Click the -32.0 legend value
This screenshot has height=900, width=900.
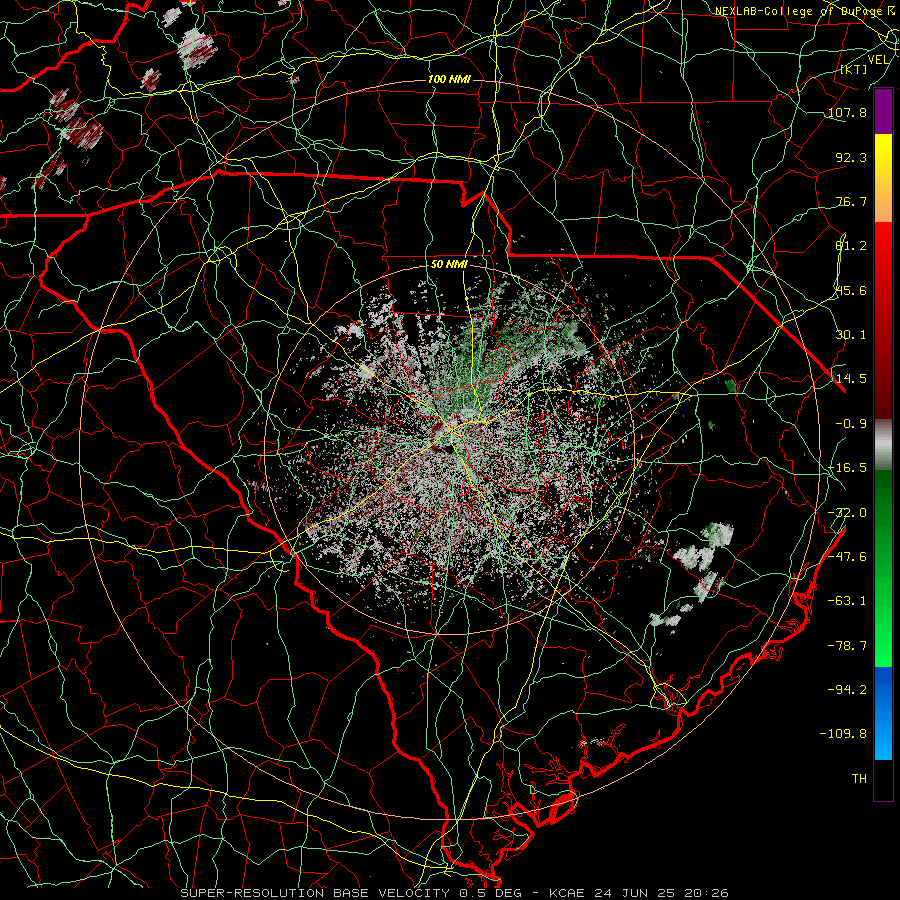click(x=847, y=513)
